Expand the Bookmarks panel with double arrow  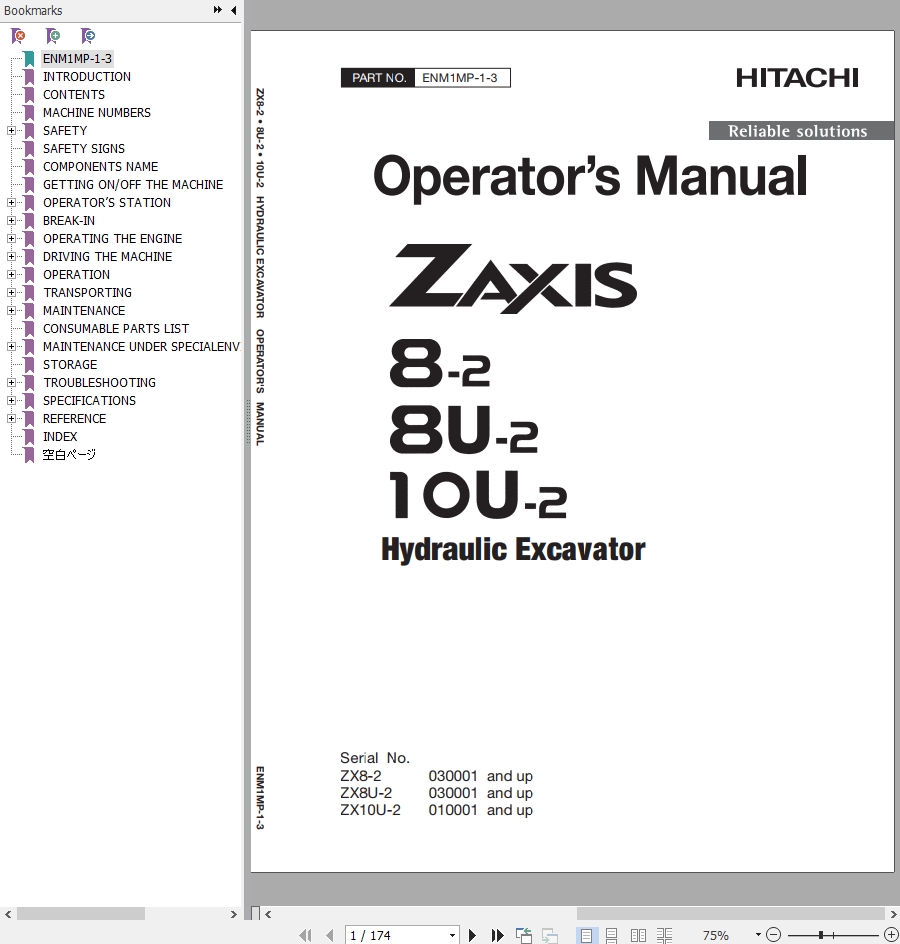[x=217, y=10]
